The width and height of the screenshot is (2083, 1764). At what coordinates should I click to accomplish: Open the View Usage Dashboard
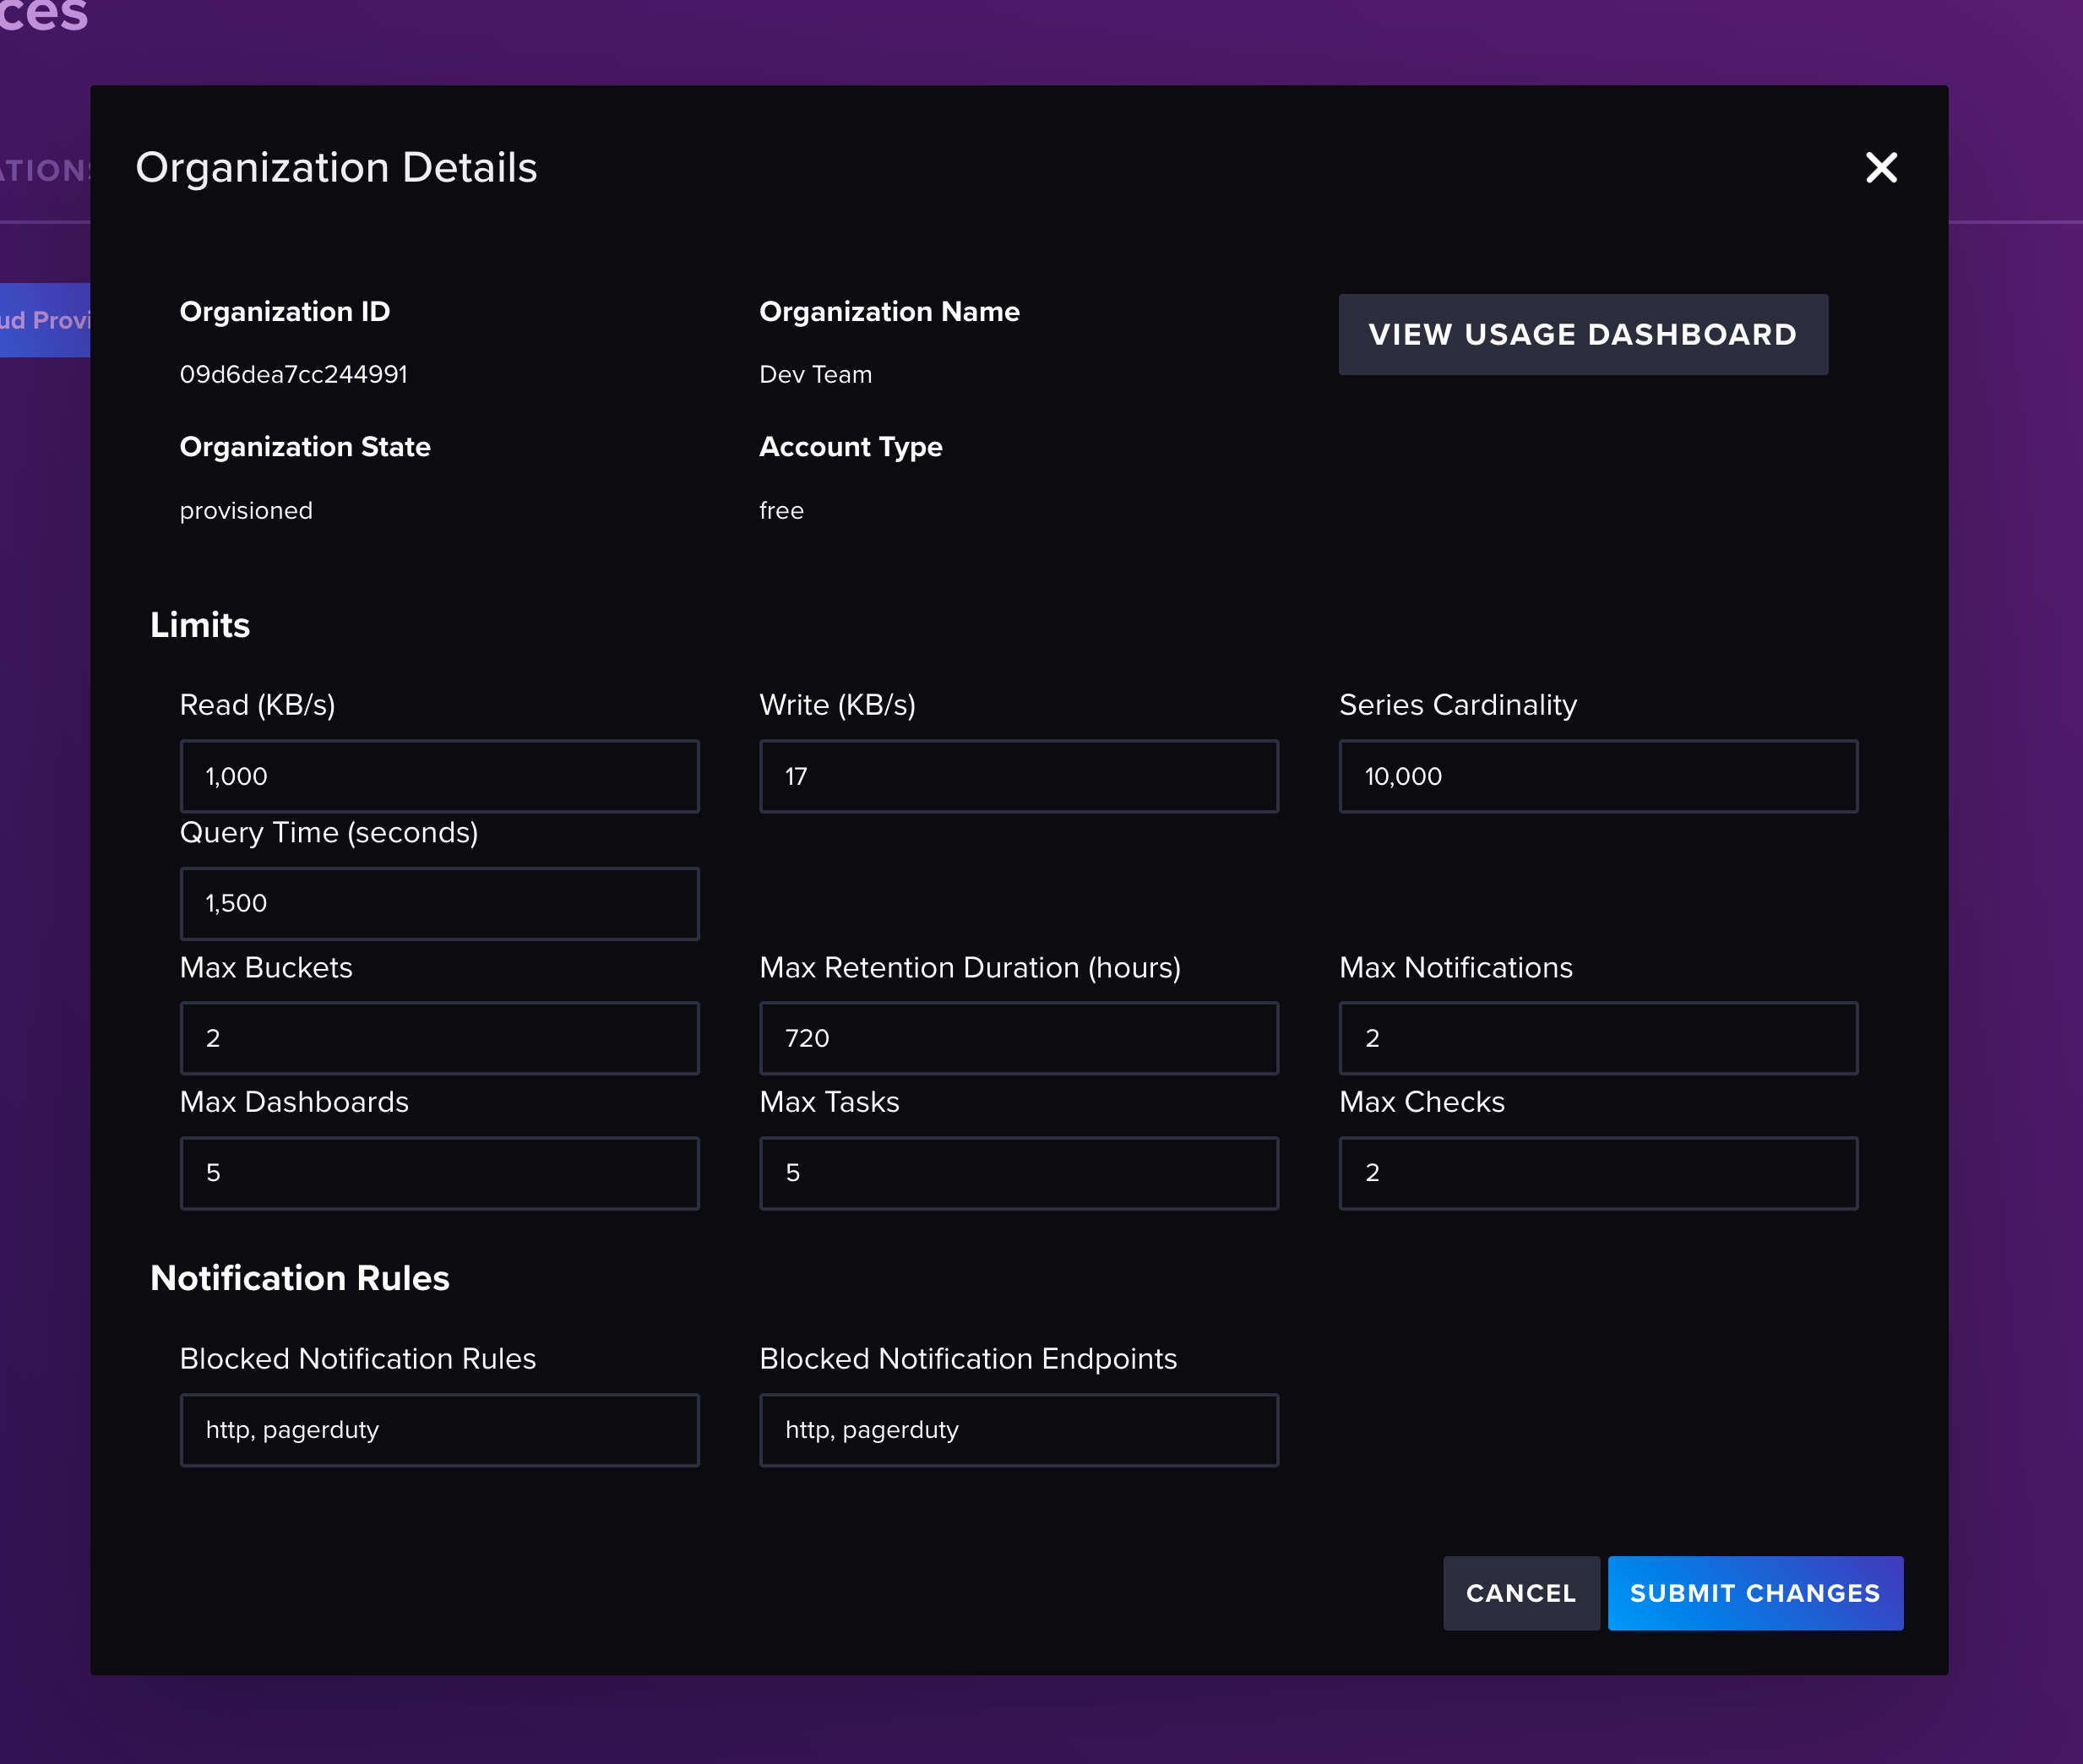coord(1582,334)
